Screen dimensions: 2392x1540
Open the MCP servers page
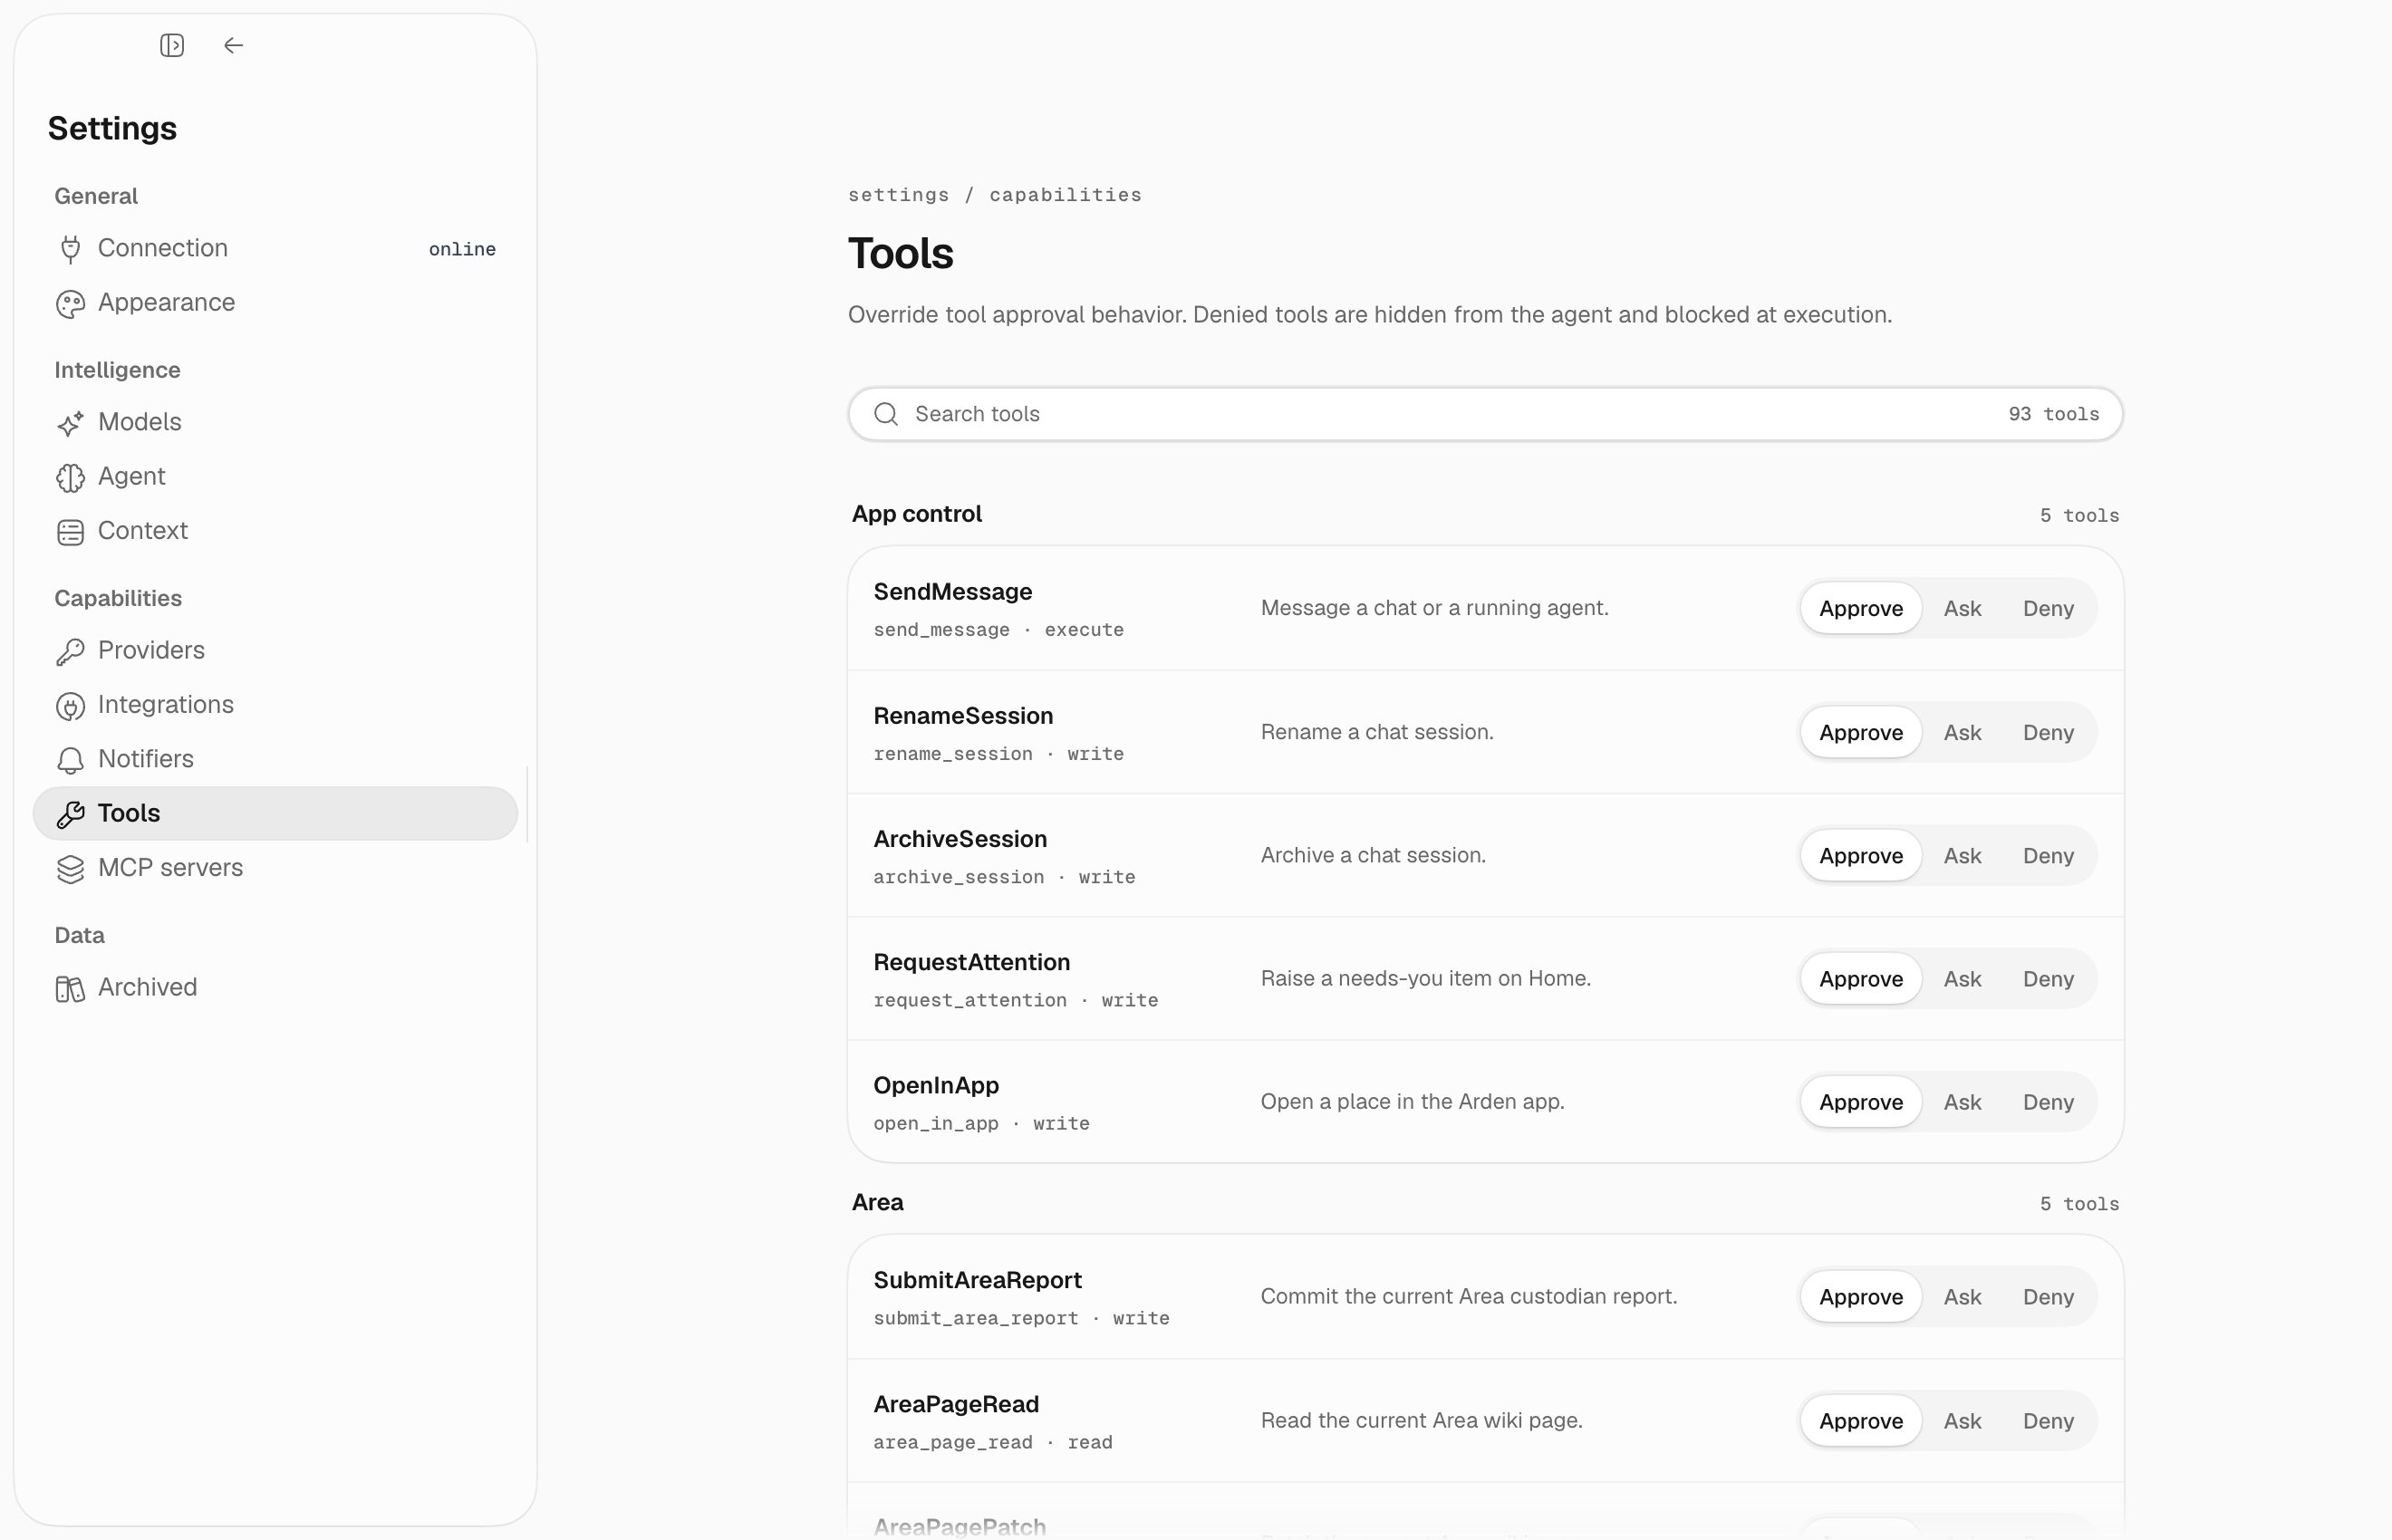[275, 867]
